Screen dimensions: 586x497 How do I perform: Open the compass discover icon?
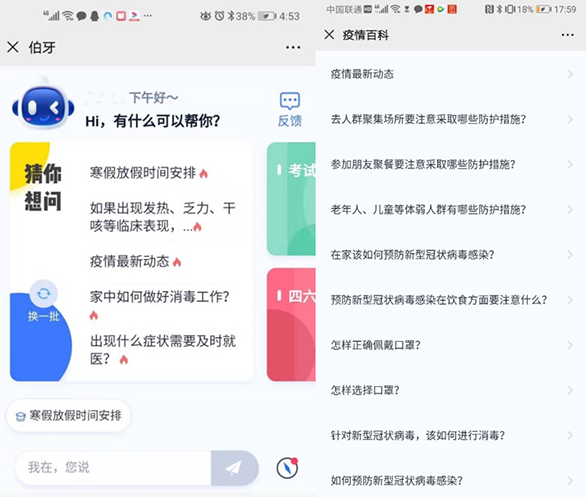[x=287, y=468]
